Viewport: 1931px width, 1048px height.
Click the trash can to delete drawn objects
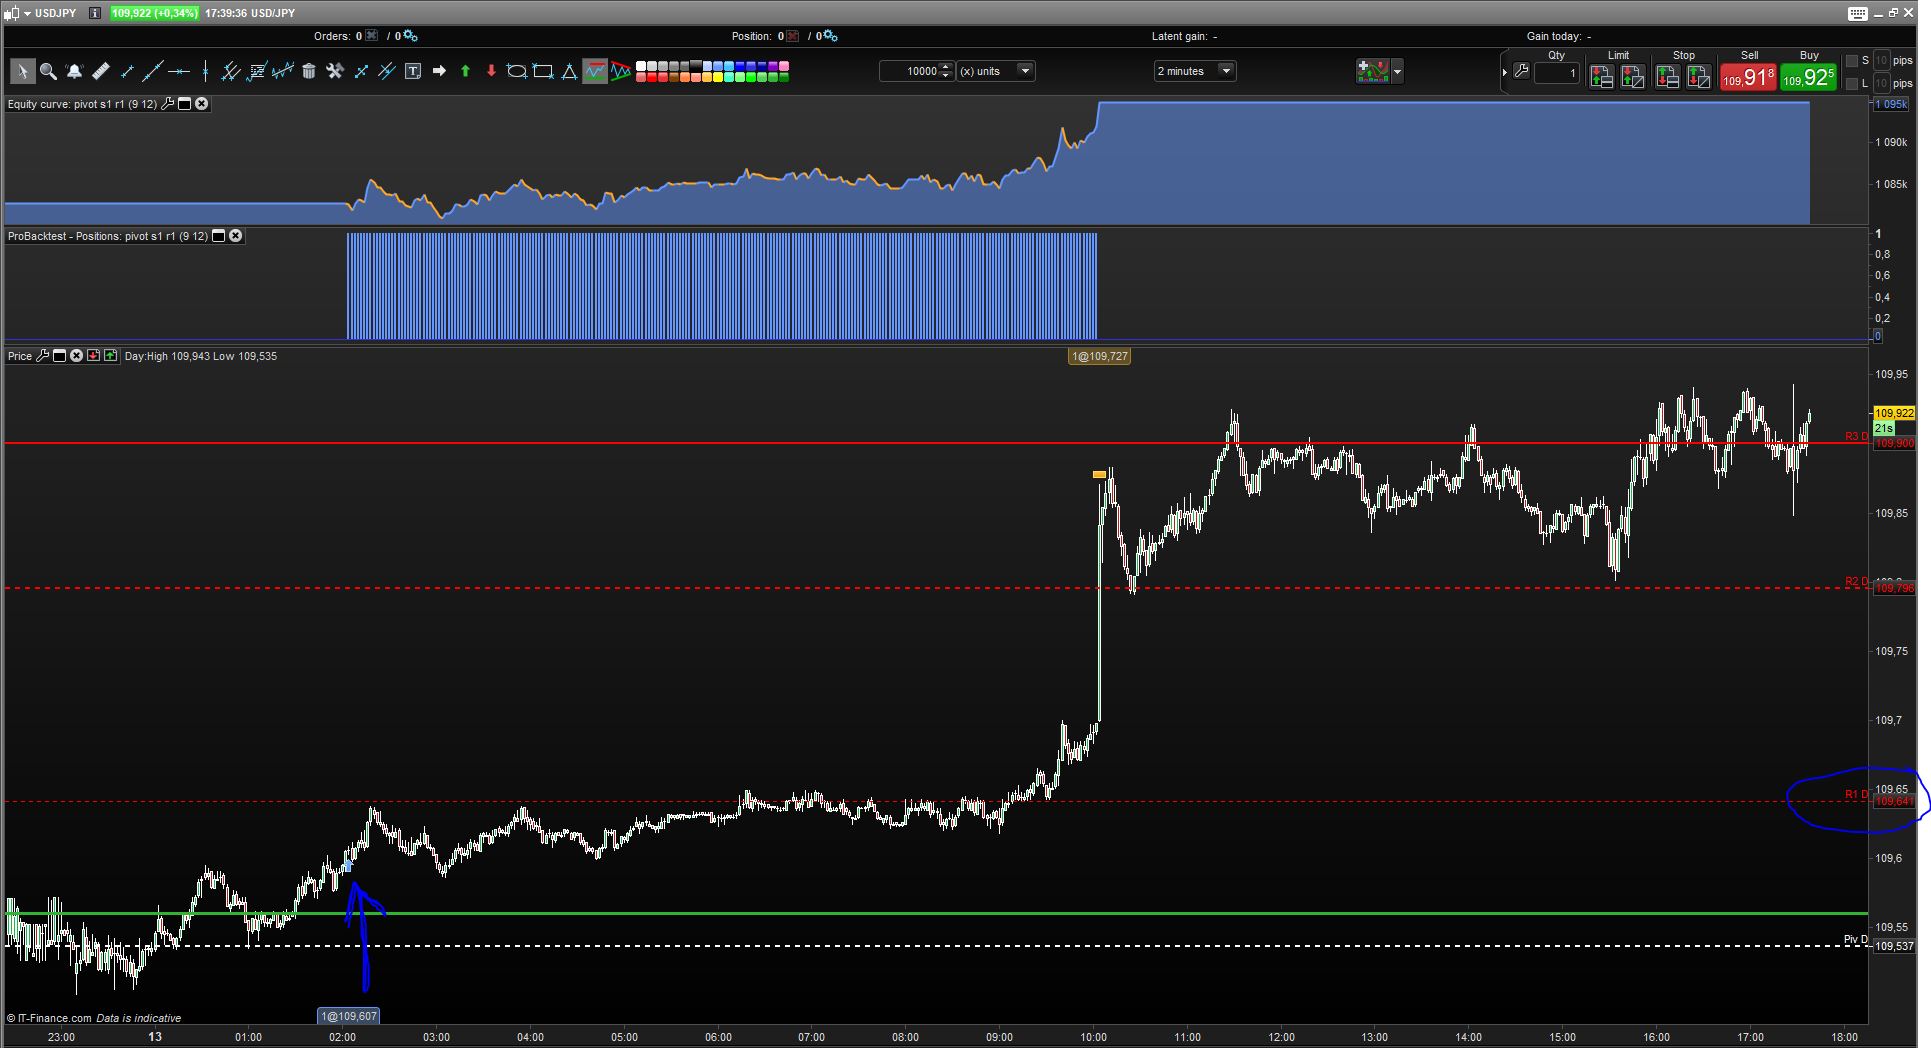[309, 71]
